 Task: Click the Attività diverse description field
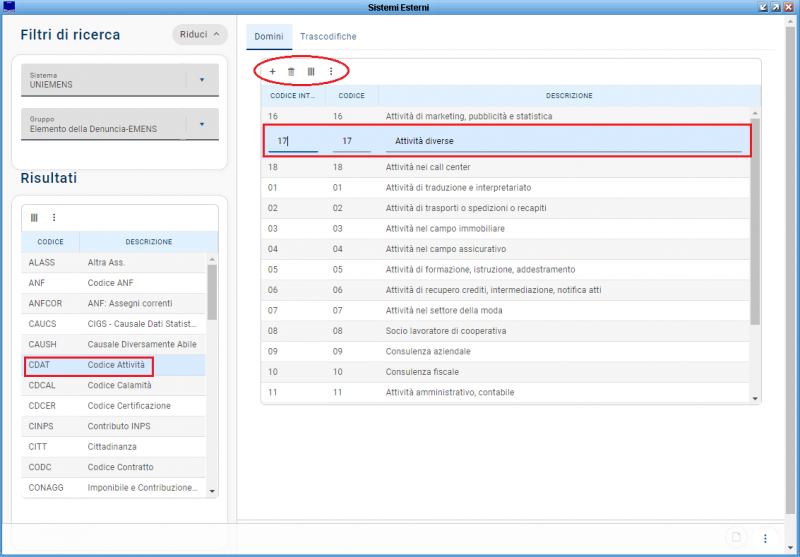(563, 141)
